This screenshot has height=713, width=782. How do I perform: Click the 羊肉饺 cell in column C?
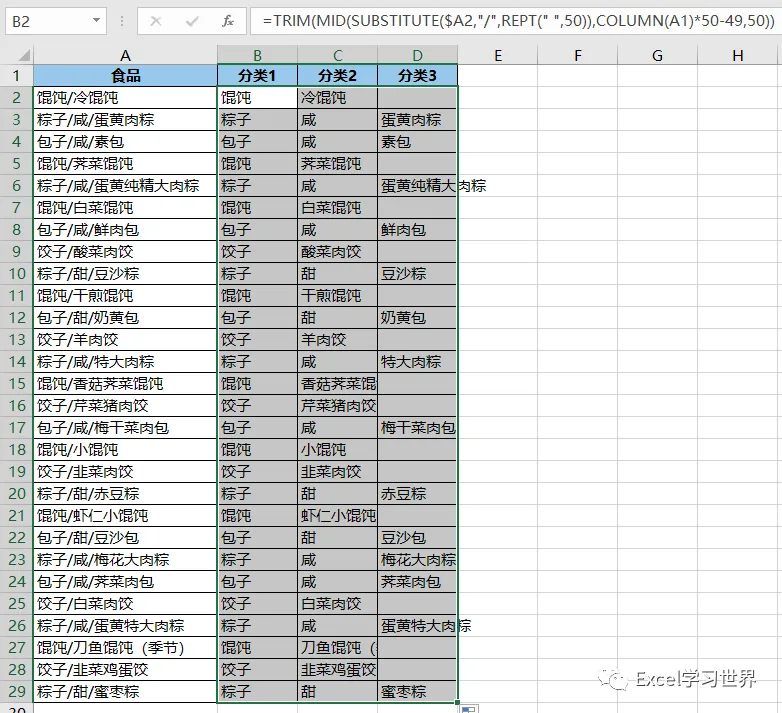[x=338, y=340]
